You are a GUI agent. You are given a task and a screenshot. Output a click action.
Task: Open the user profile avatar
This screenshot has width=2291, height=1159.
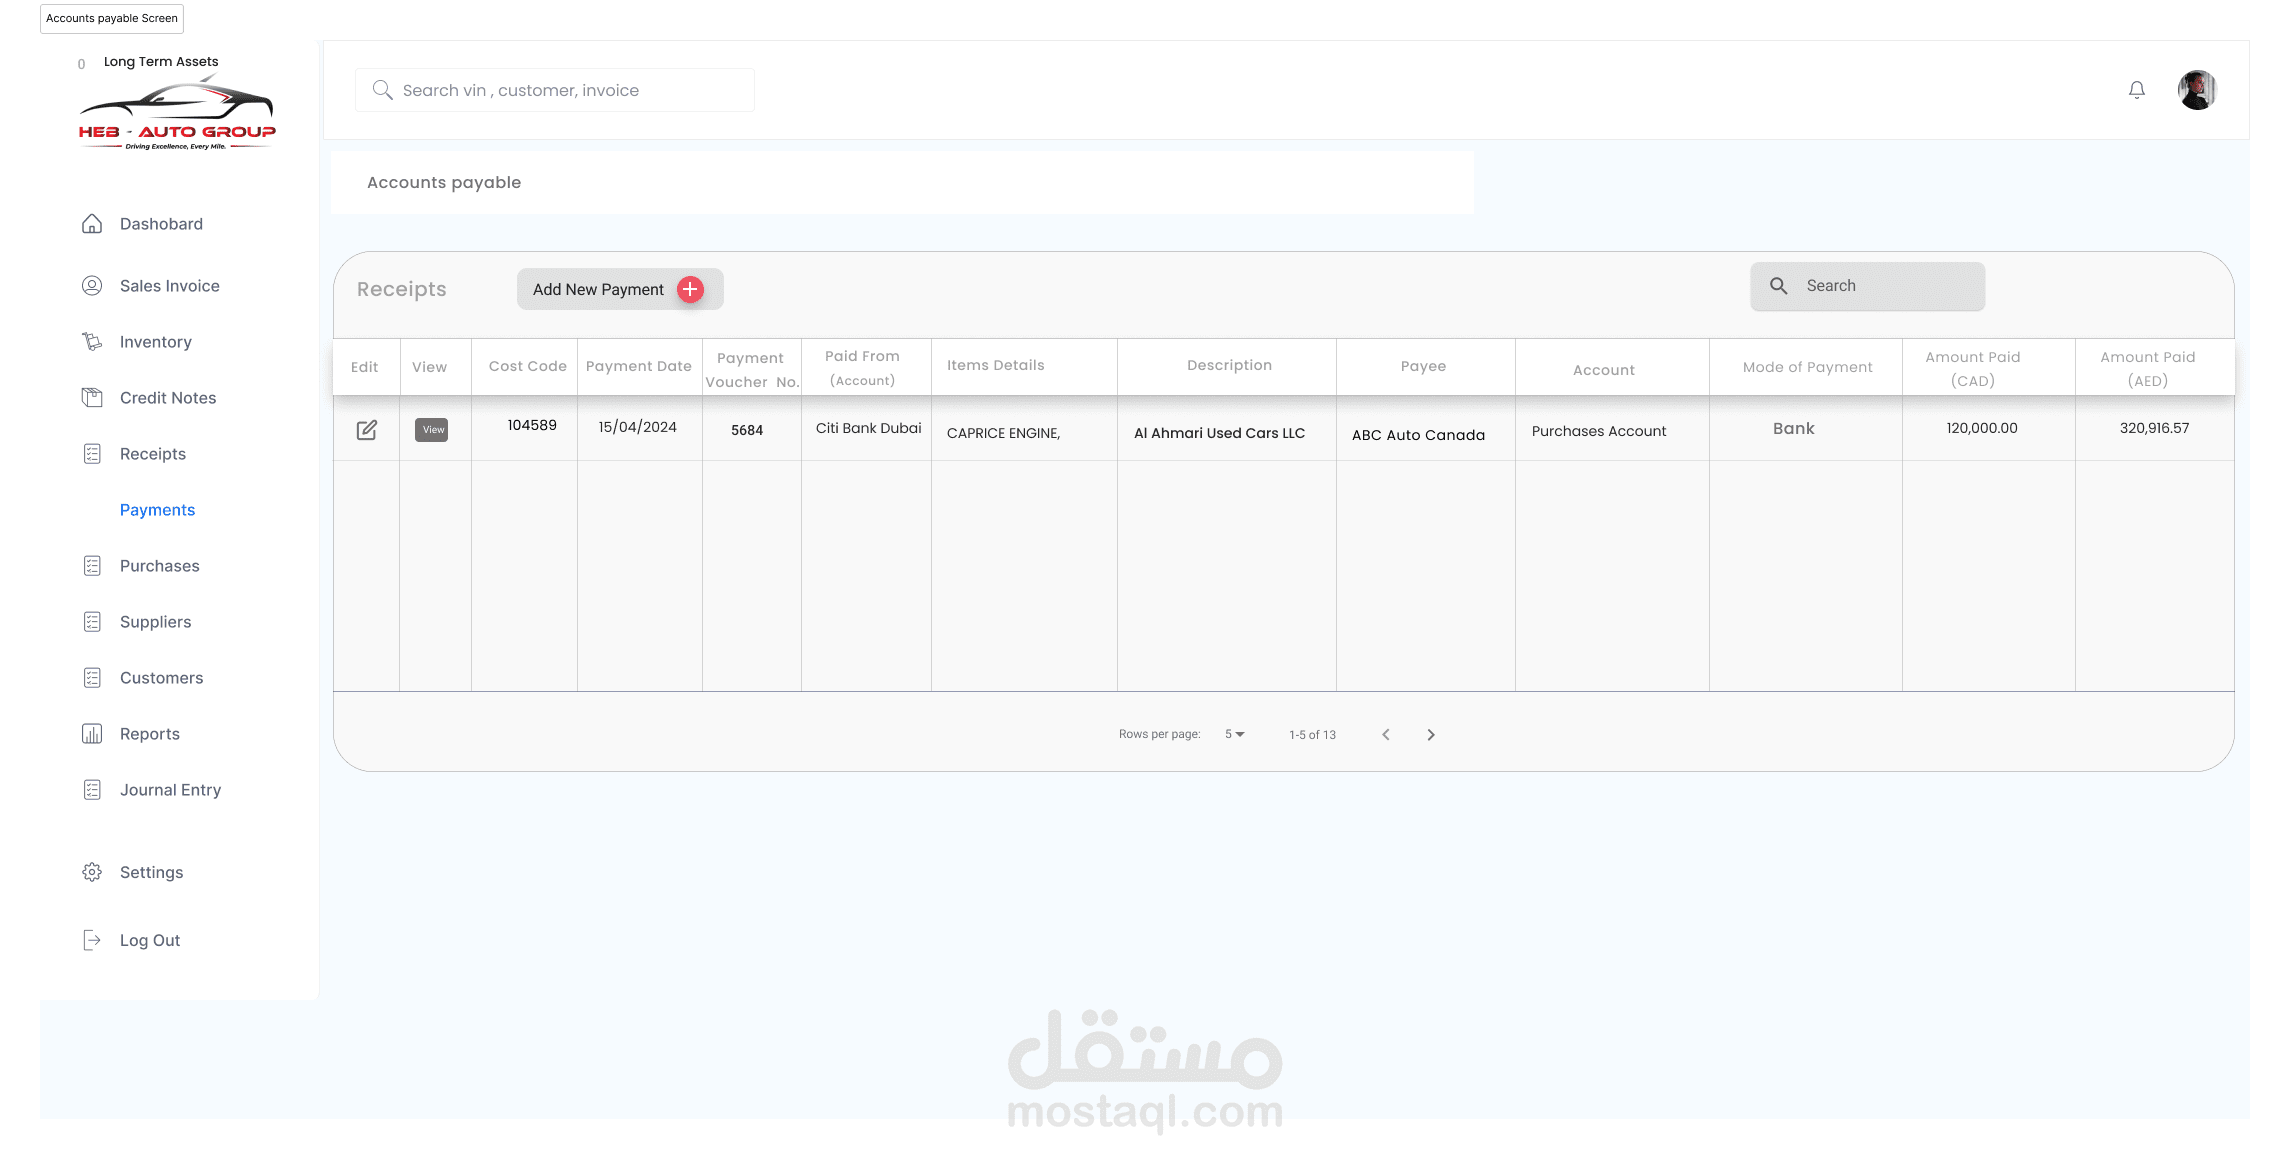point(2196,90)
